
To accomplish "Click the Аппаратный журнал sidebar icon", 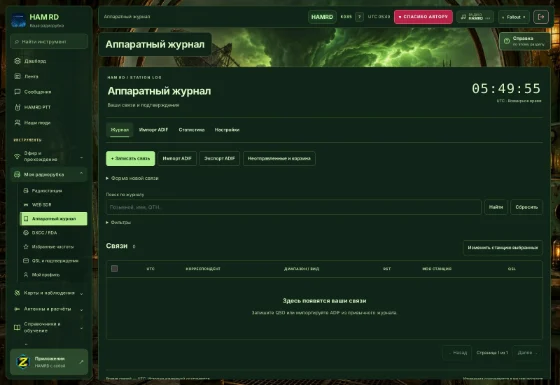I will coord(26,219).
